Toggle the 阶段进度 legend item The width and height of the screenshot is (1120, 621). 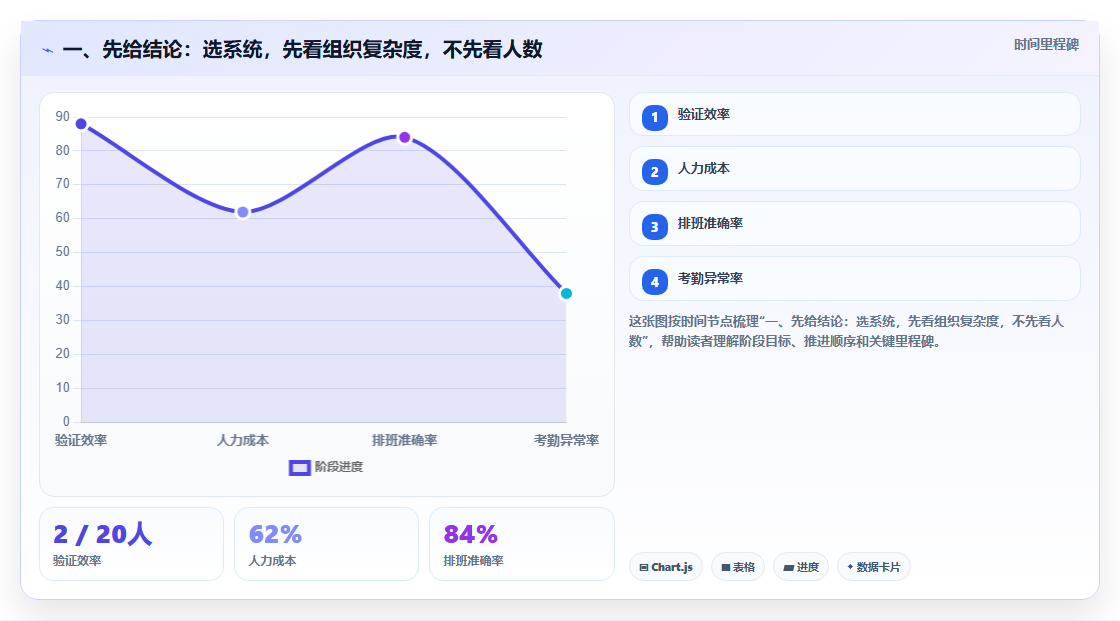pos(326,467)
